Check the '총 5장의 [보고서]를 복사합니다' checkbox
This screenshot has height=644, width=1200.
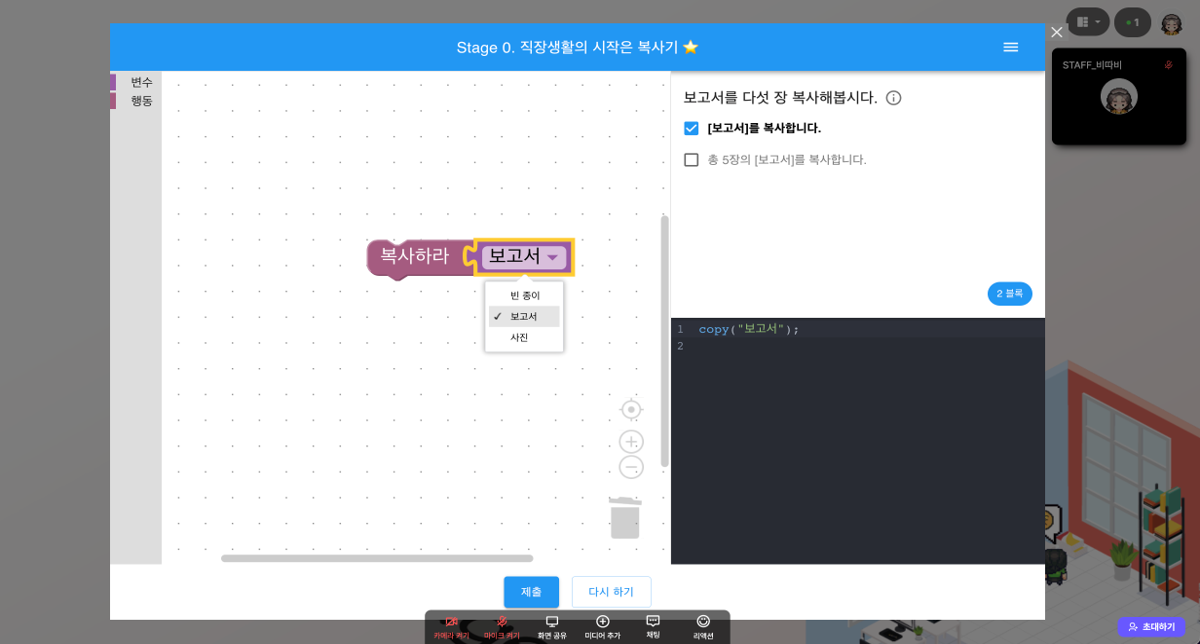tap(690, 158)
